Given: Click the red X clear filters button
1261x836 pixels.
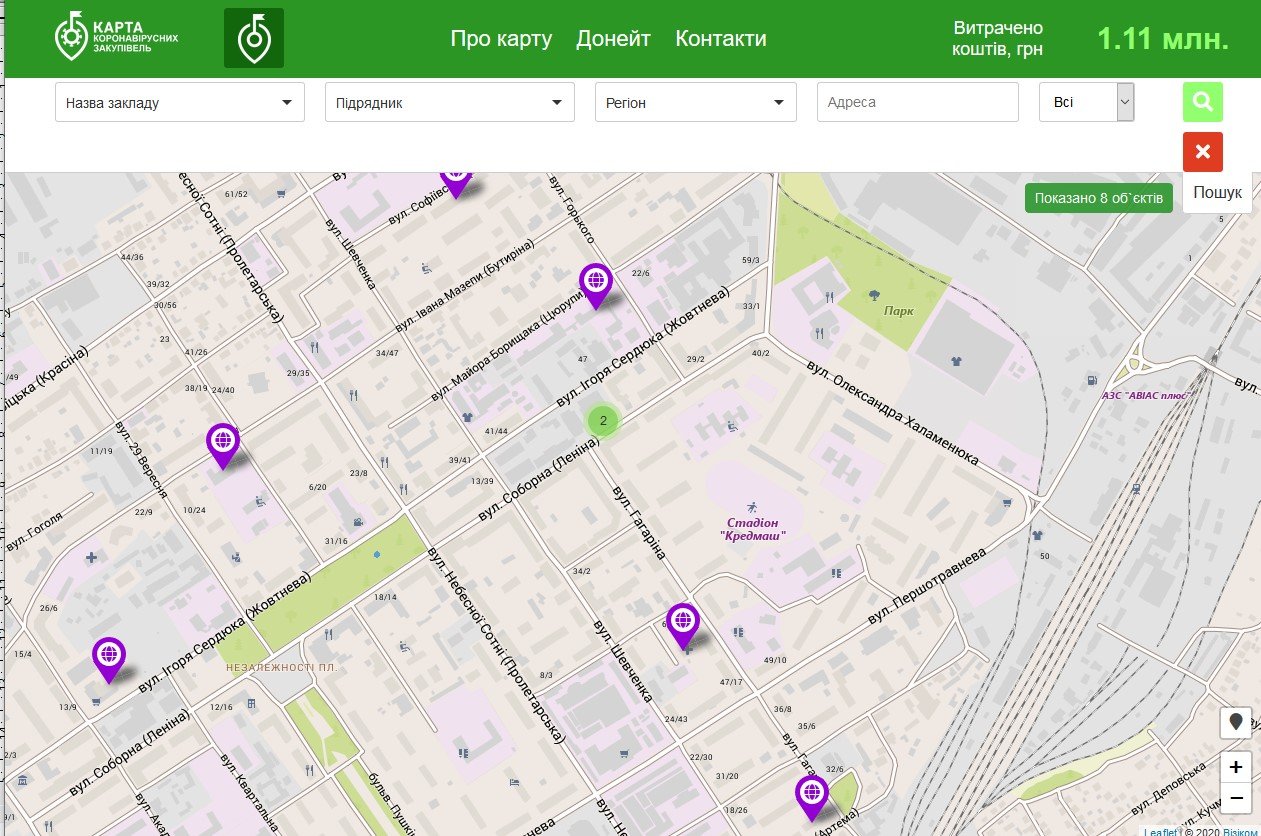Looking at the screenshot, I should [1202, 152].
